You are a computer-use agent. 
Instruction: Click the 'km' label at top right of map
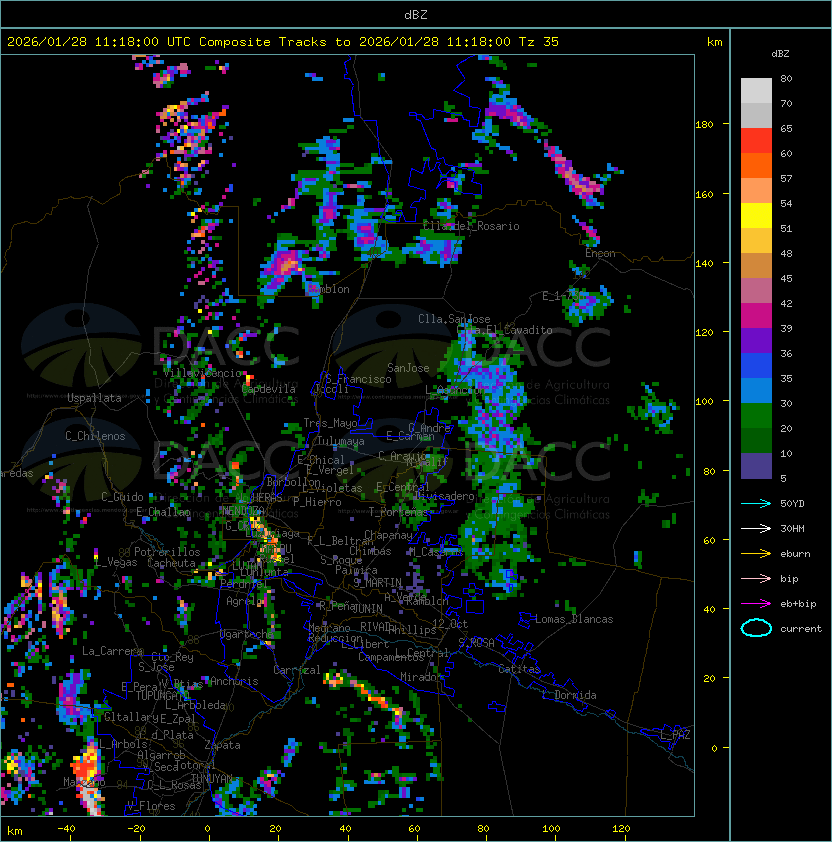pos(714,42)
